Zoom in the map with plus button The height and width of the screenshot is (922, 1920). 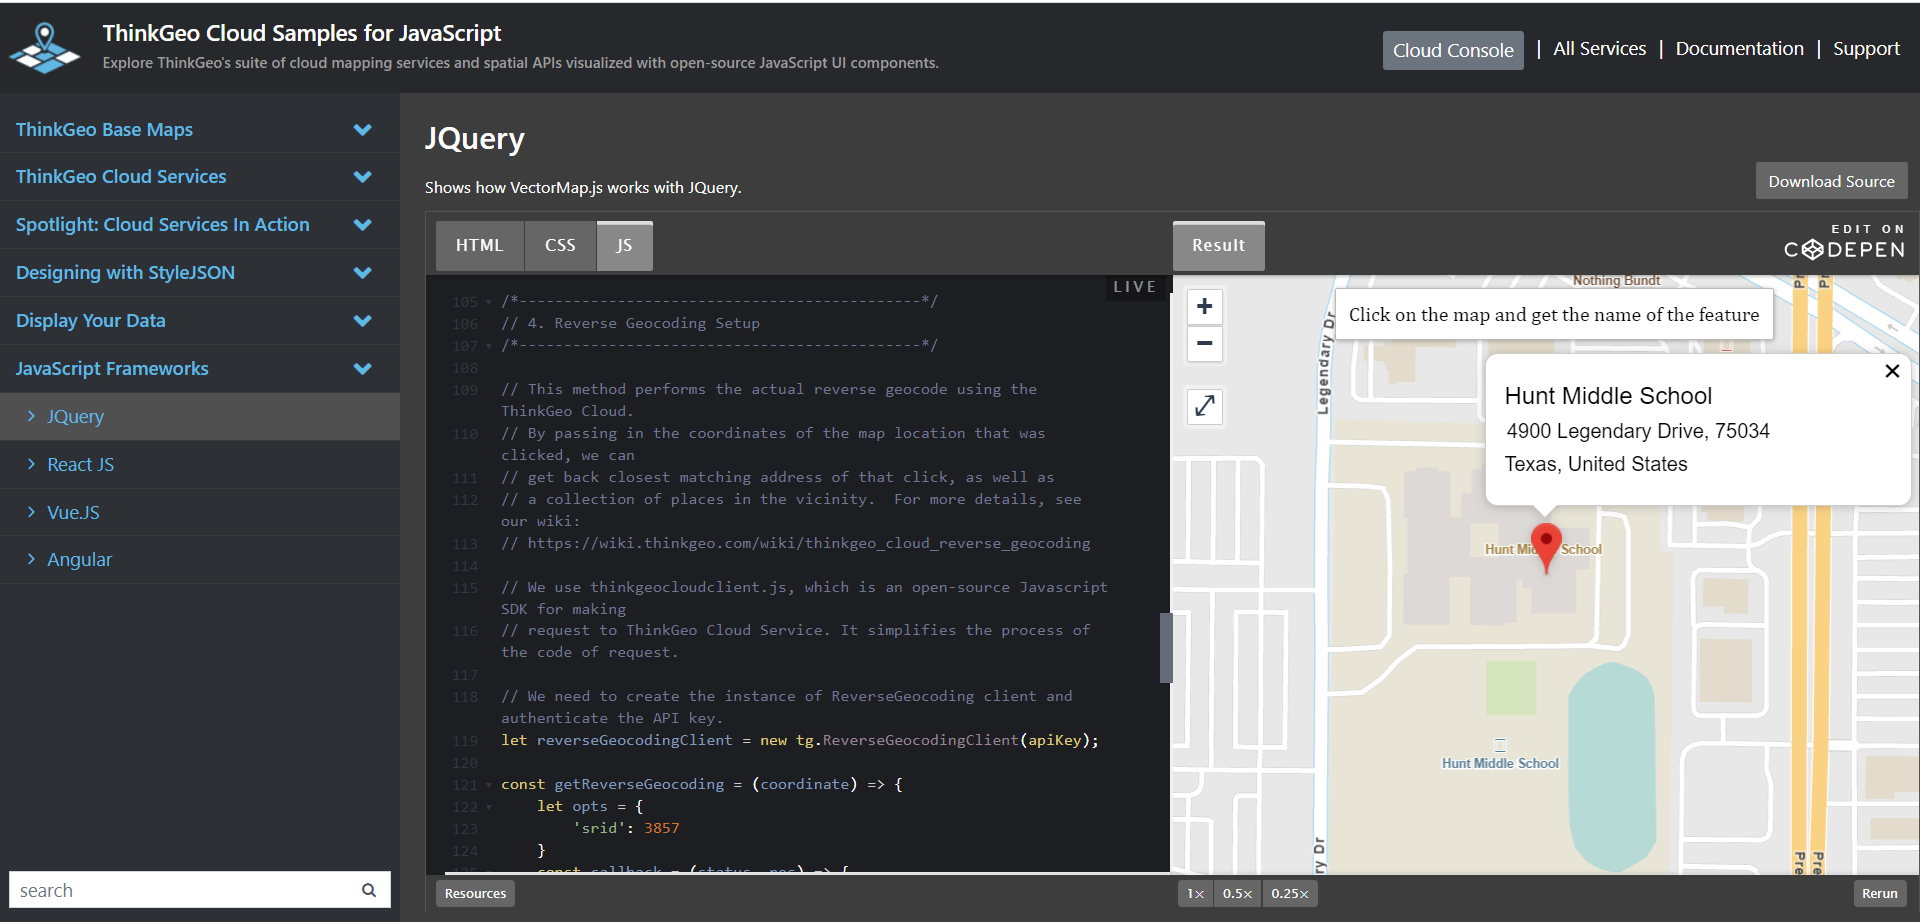tap(1205, 306)
